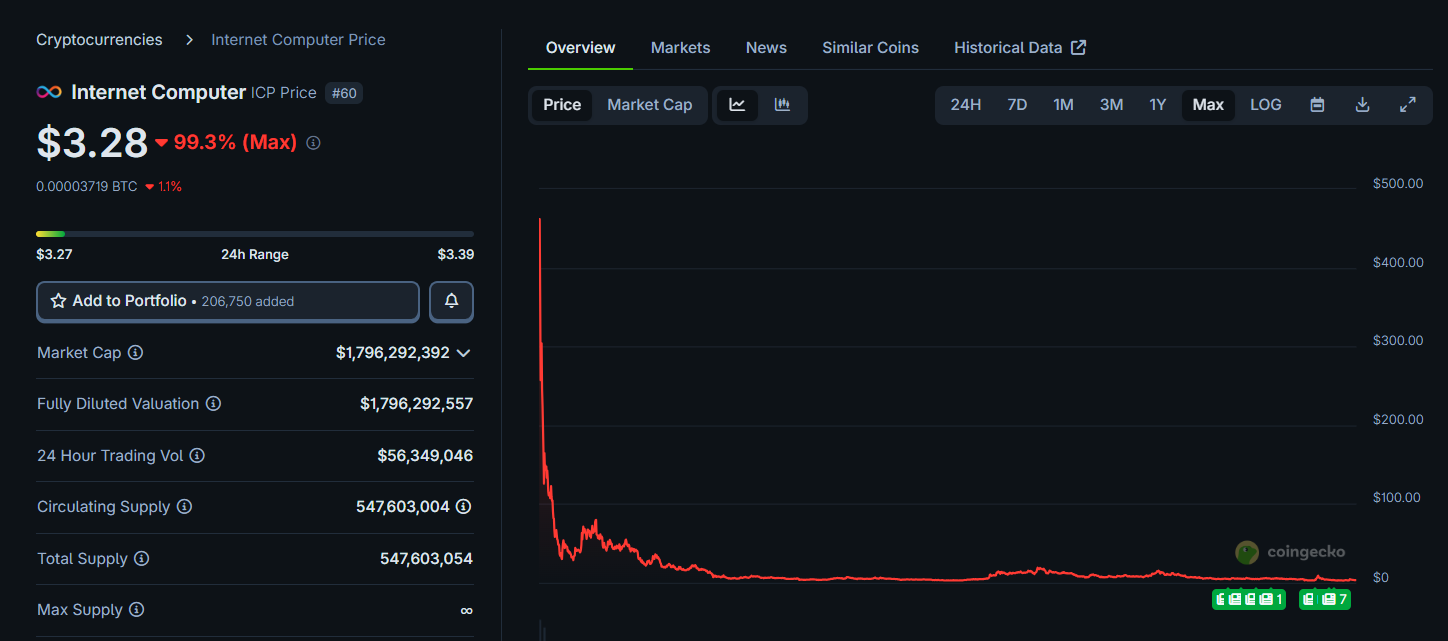Switch to line chart view icon
Viewport: 1448px width, 641px height.
click(737, 105)
